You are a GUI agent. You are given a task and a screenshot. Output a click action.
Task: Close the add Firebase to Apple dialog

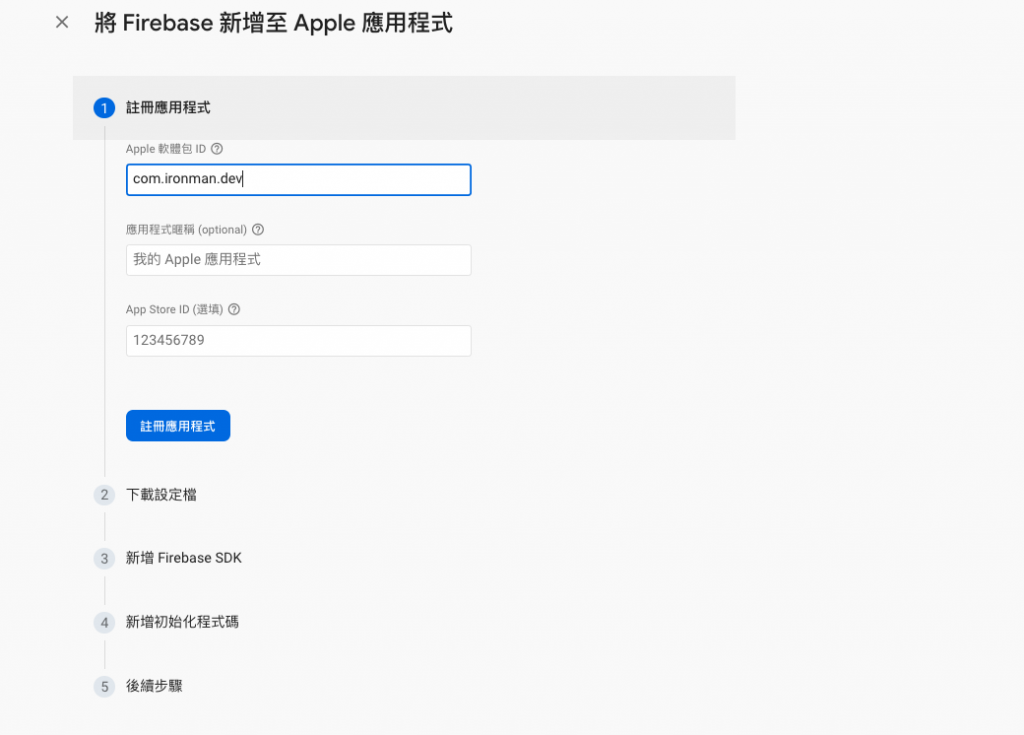click(62, 22)
